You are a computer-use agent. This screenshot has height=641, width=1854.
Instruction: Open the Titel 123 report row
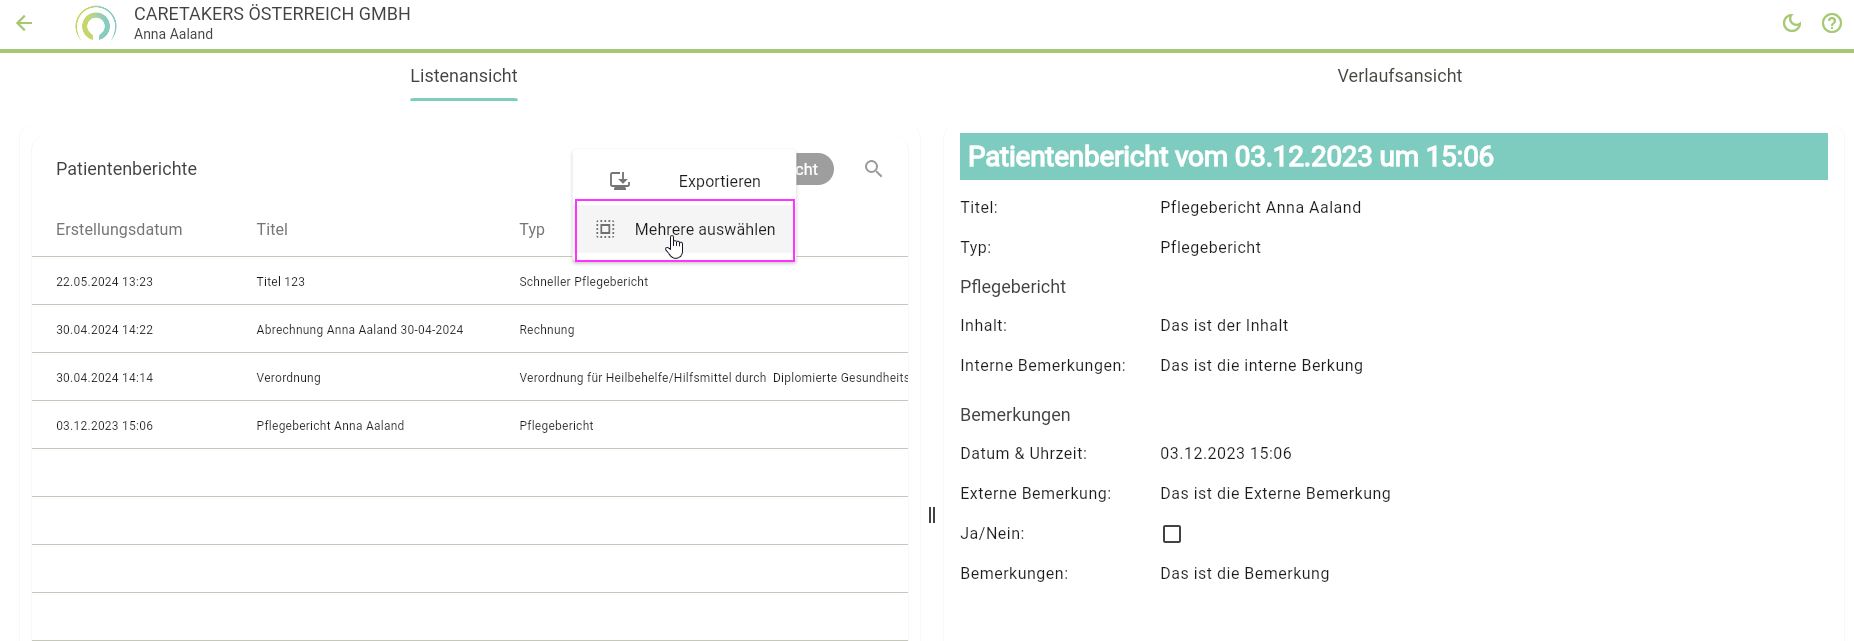(280, 282)
